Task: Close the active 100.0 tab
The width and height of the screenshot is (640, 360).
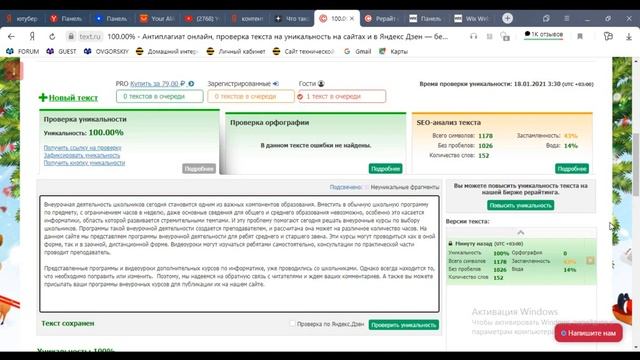Action: pos(352,18)
